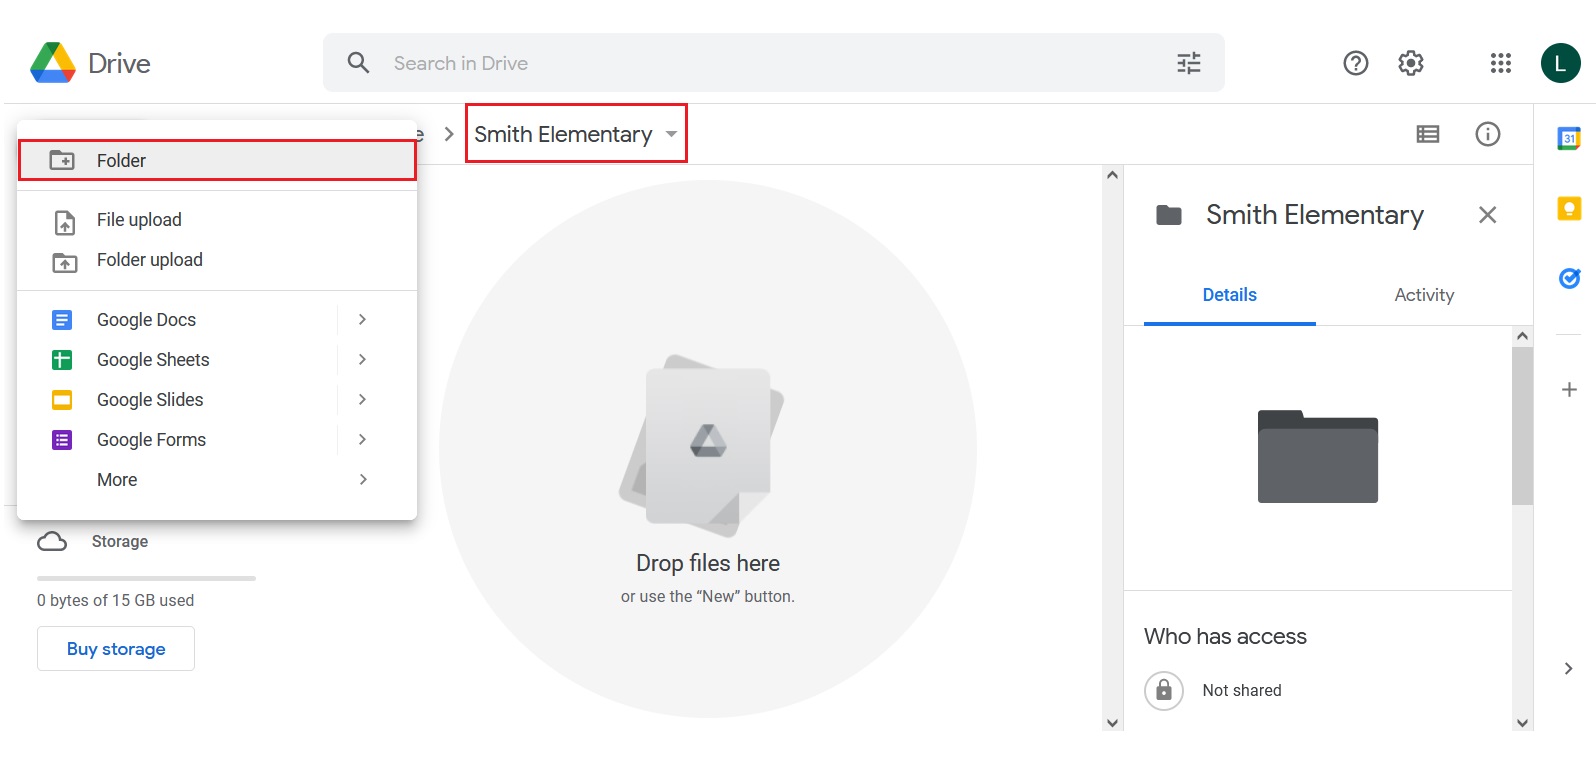1596x758 pixels.
Task: Click the Folder upload icon
Action: point(65,262)
